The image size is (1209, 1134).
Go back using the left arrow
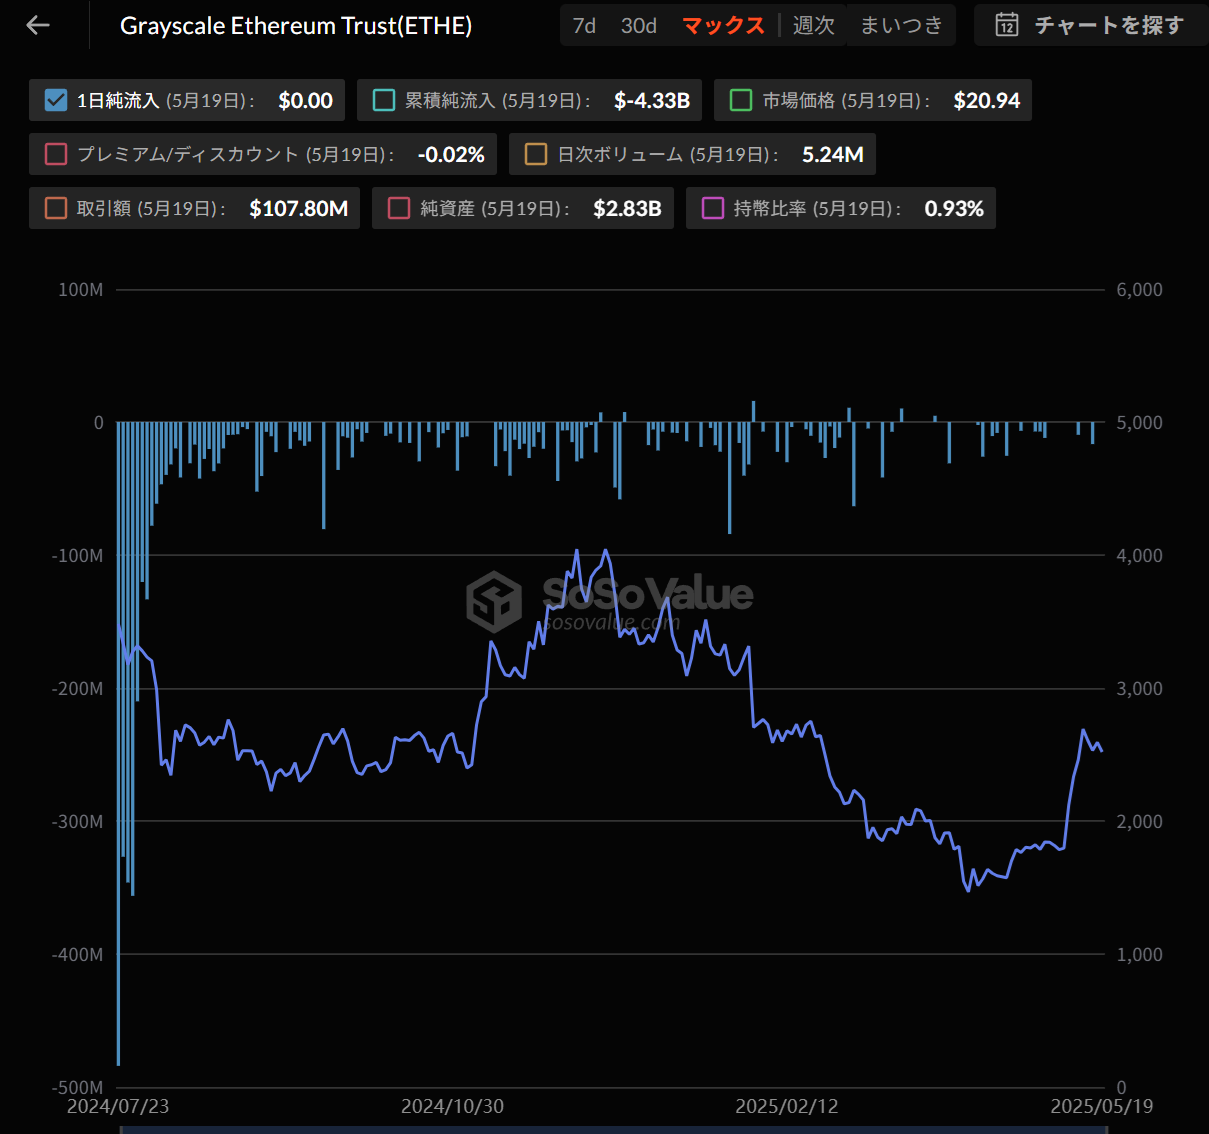38,25
